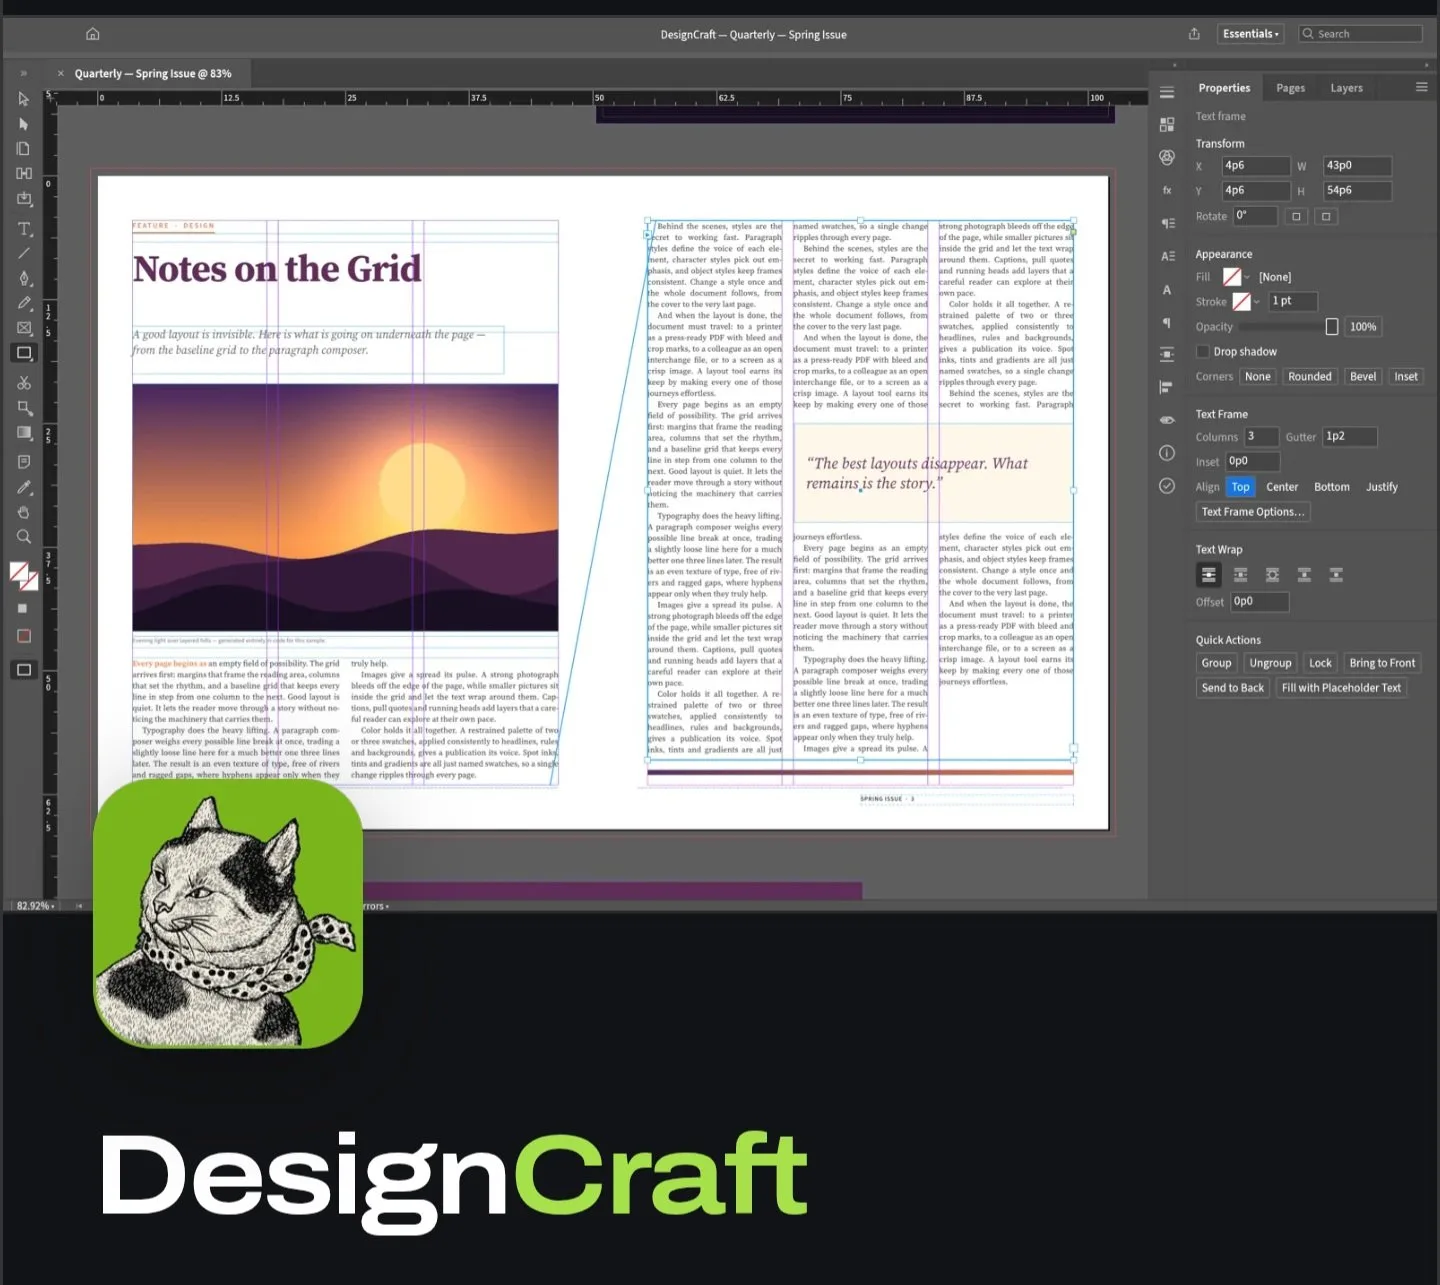Viewport: 1440px width, 1285px height.
Task: Open the Properties panel options menu
Action: point(1421,88)
